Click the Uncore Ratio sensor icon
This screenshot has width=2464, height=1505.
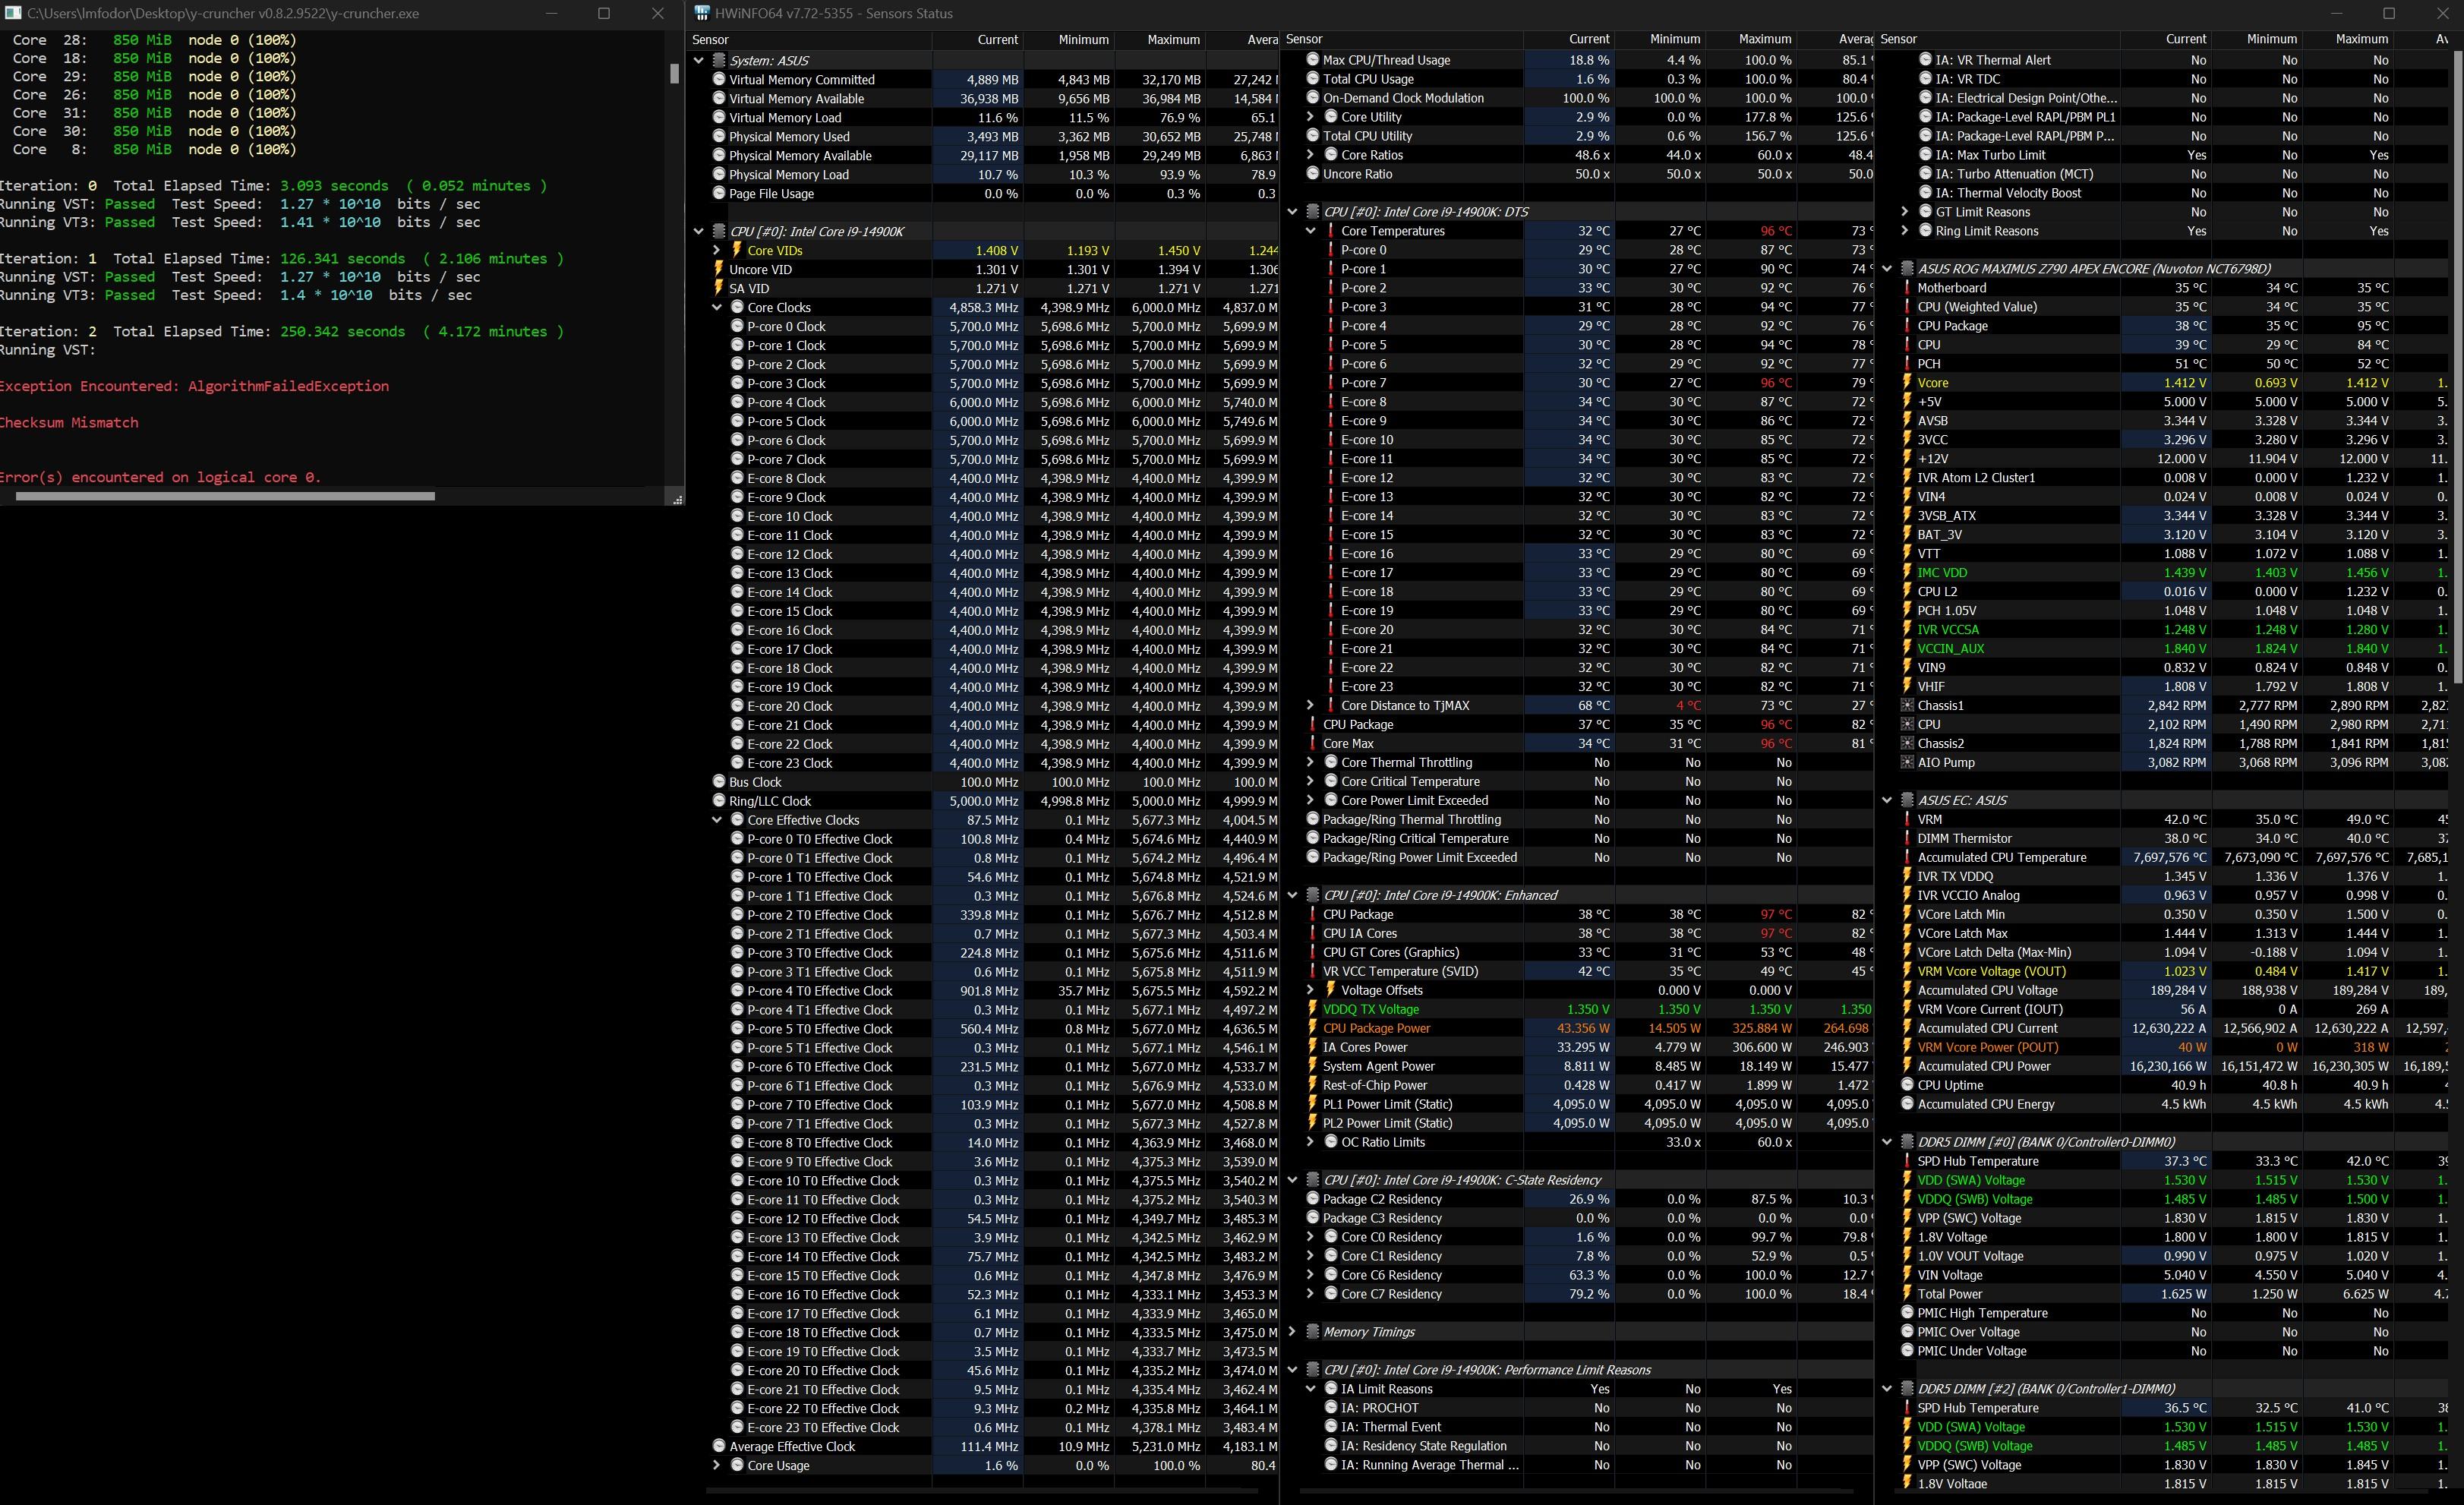[1312, 174]
